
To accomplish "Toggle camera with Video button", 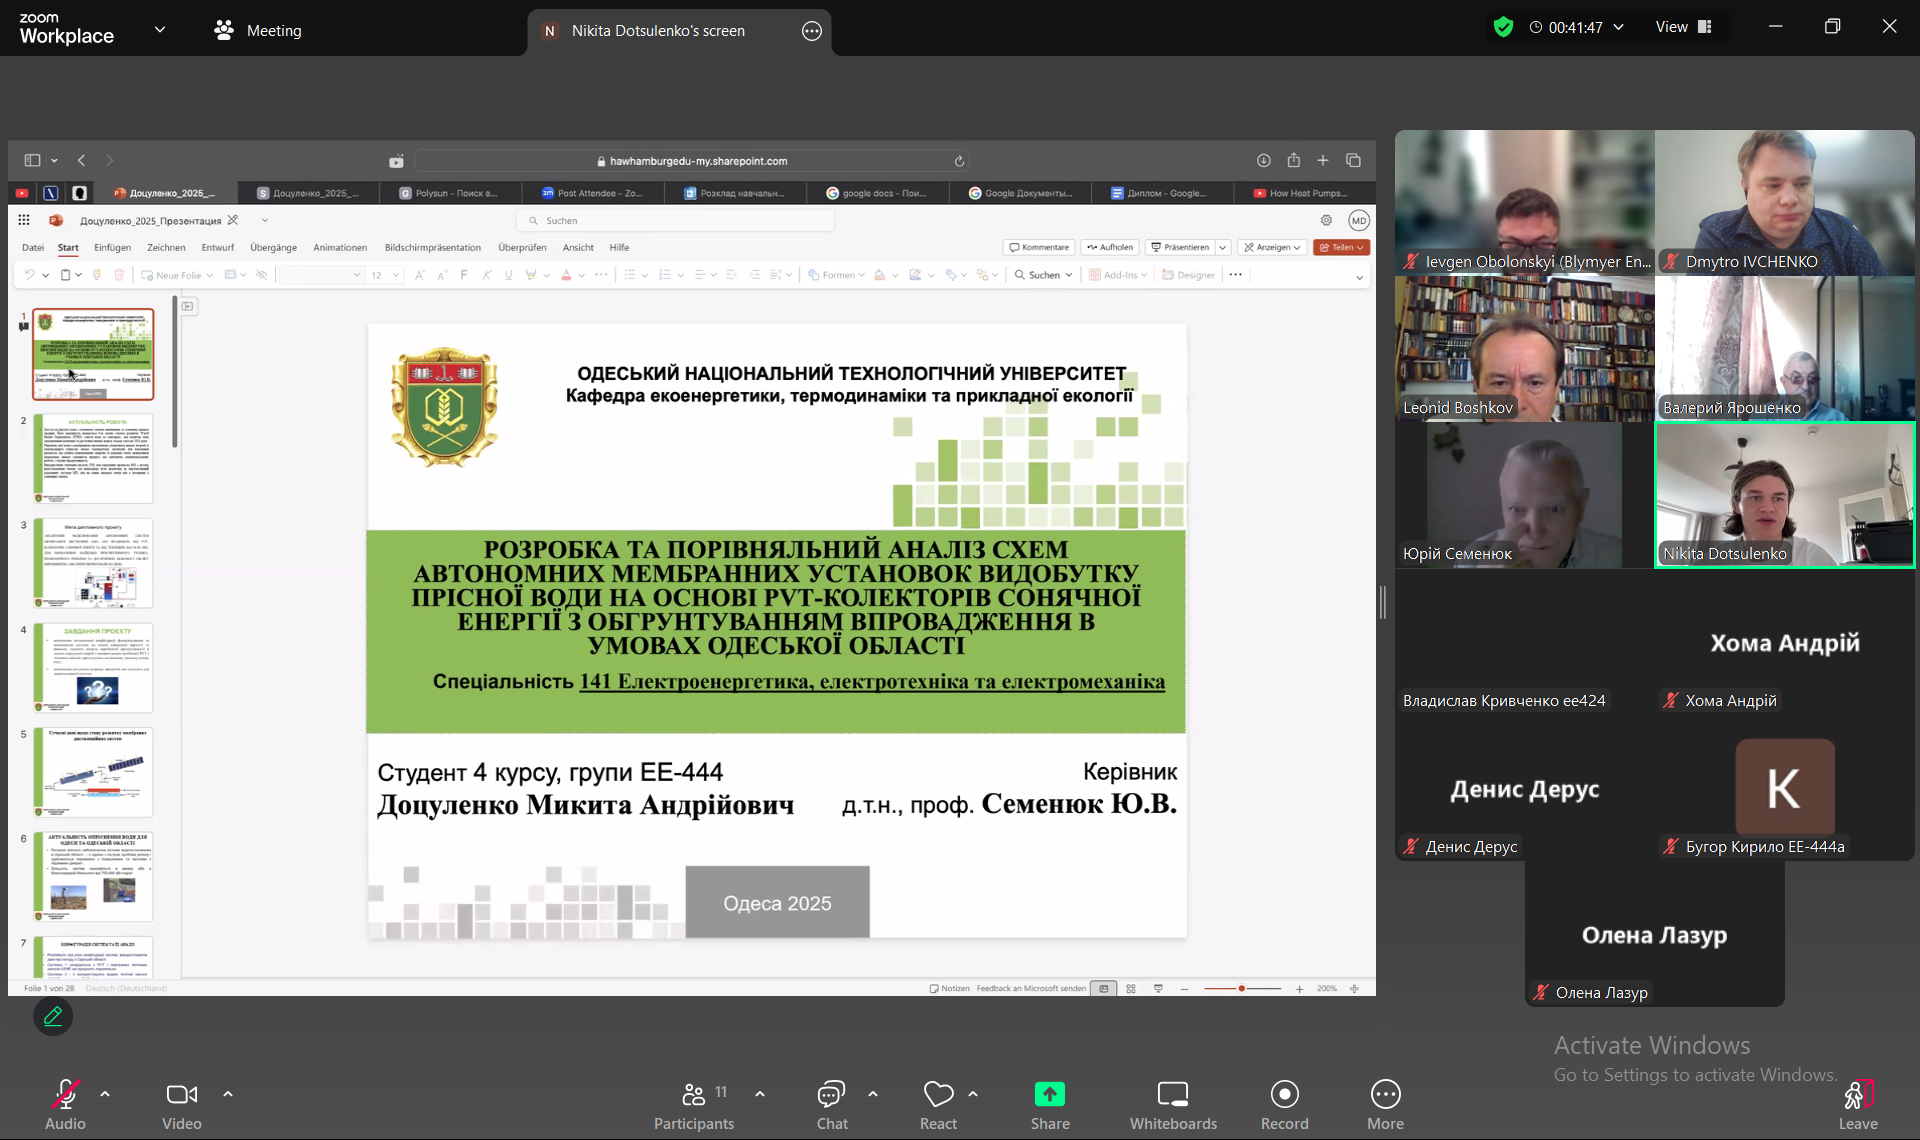I will point(182,1104).
